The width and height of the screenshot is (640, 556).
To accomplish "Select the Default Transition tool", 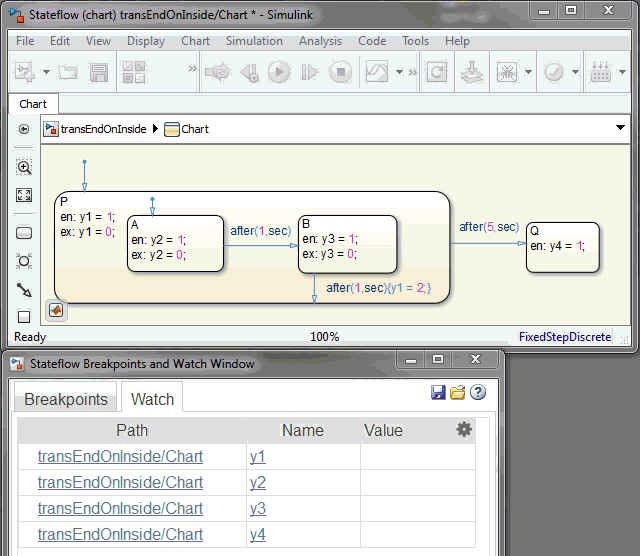I will coord(24,289).
